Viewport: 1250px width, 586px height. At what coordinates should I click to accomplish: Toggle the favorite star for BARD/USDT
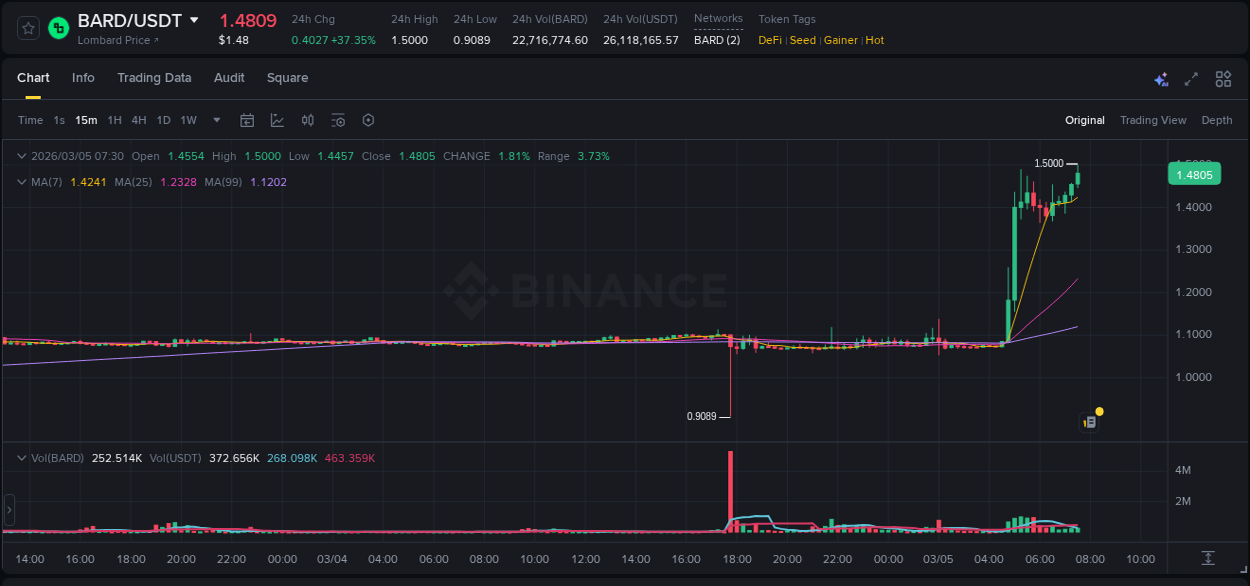(x=27, y=28)
